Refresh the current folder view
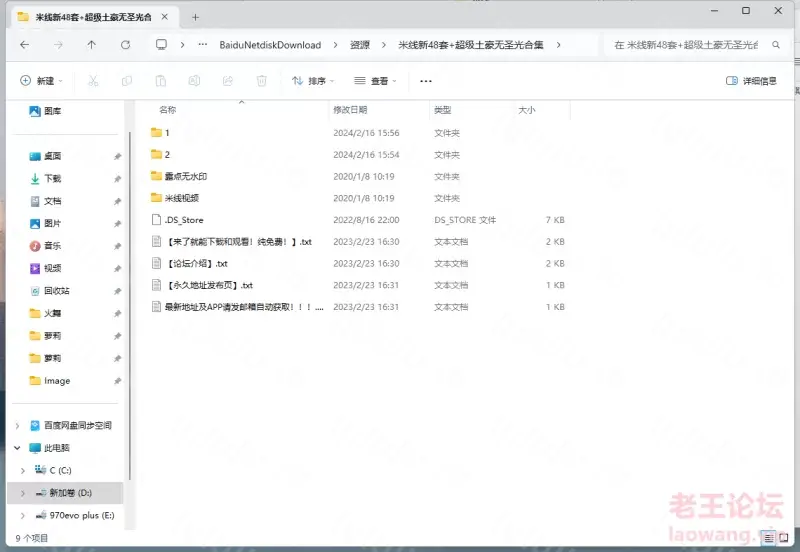Image resolution: width=800 pixels, height=552 pixels. click(125, 45)
